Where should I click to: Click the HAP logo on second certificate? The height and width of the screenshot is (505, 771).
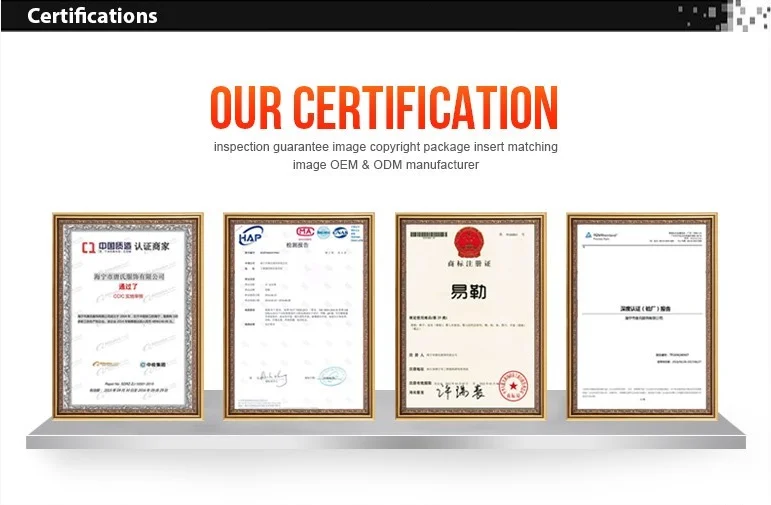point(251,236)
